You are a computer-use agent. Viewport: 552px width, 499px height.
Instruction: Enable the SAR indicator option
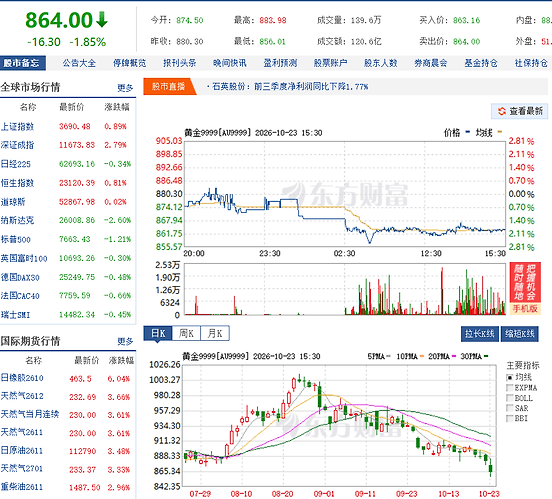[509, 408]
